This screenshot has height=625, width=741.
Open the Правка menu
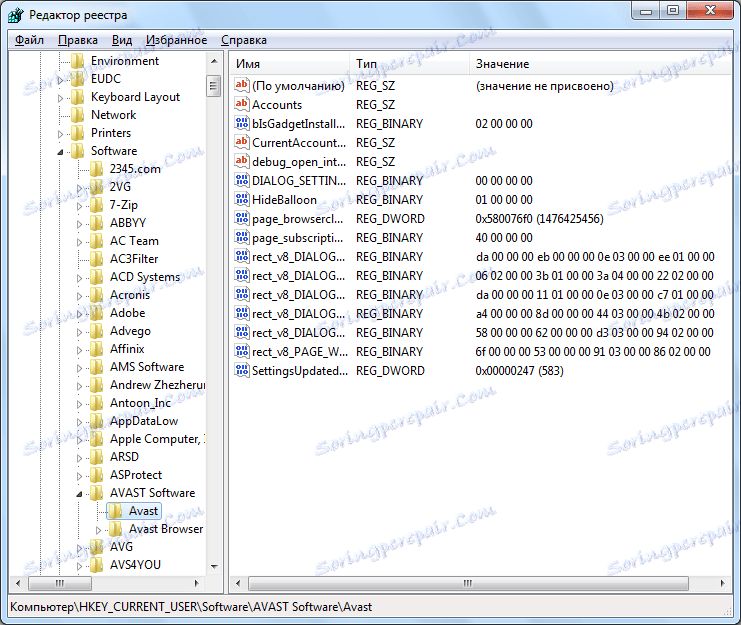[x=78, y=40]
